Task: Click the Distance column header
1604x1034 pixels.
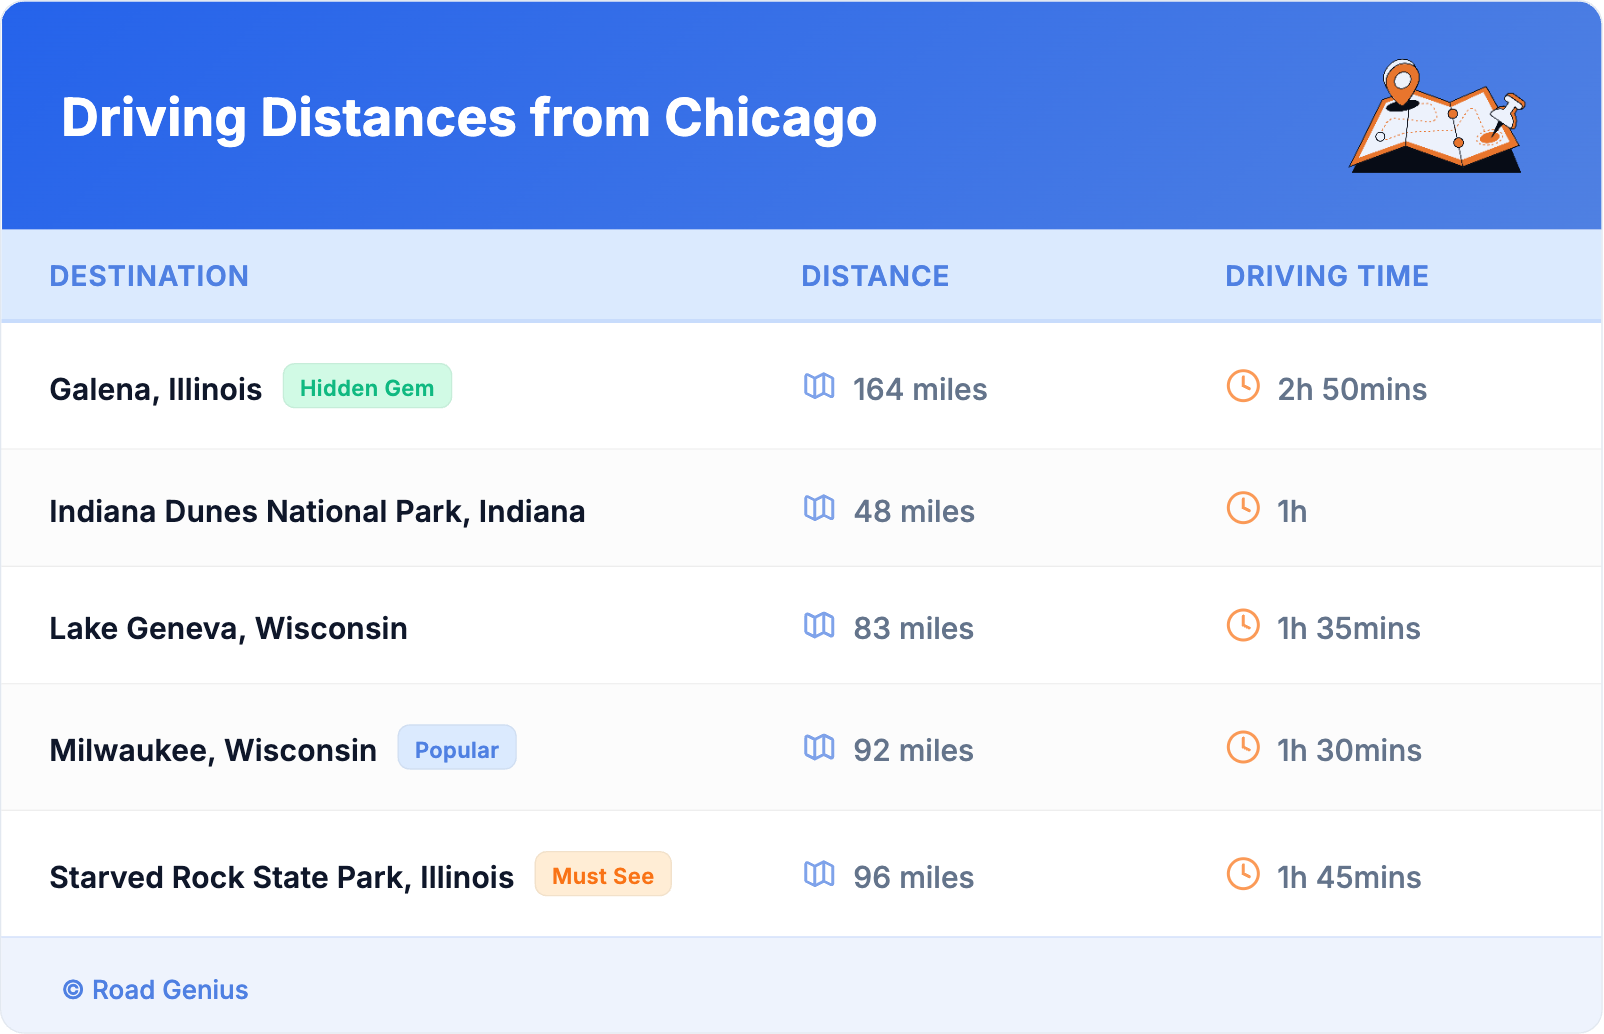Action: click(875, 276)
